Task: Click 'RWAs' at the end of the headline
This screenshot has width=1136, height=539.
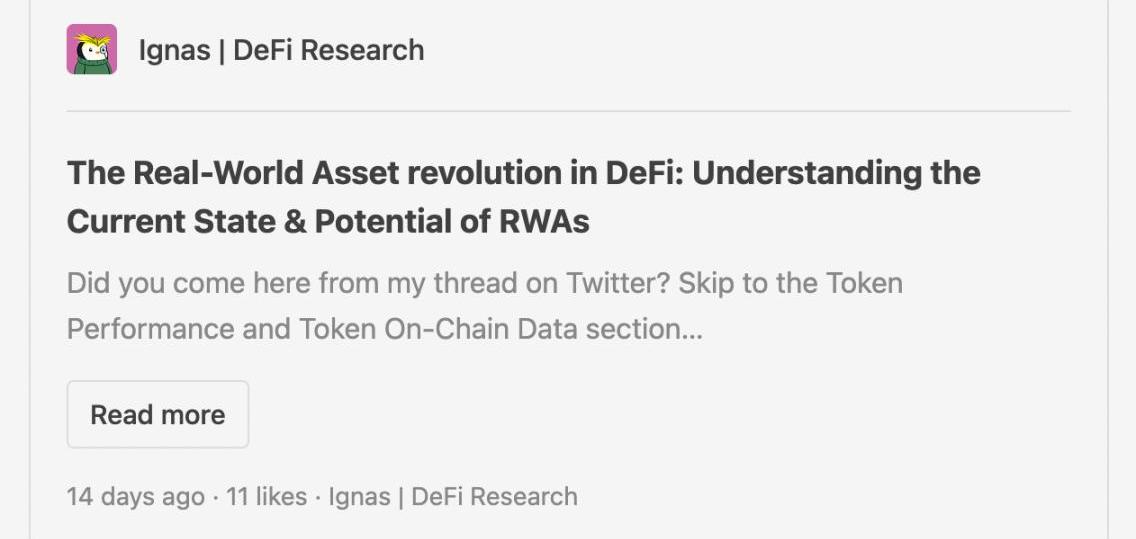Action: (543, 221)
